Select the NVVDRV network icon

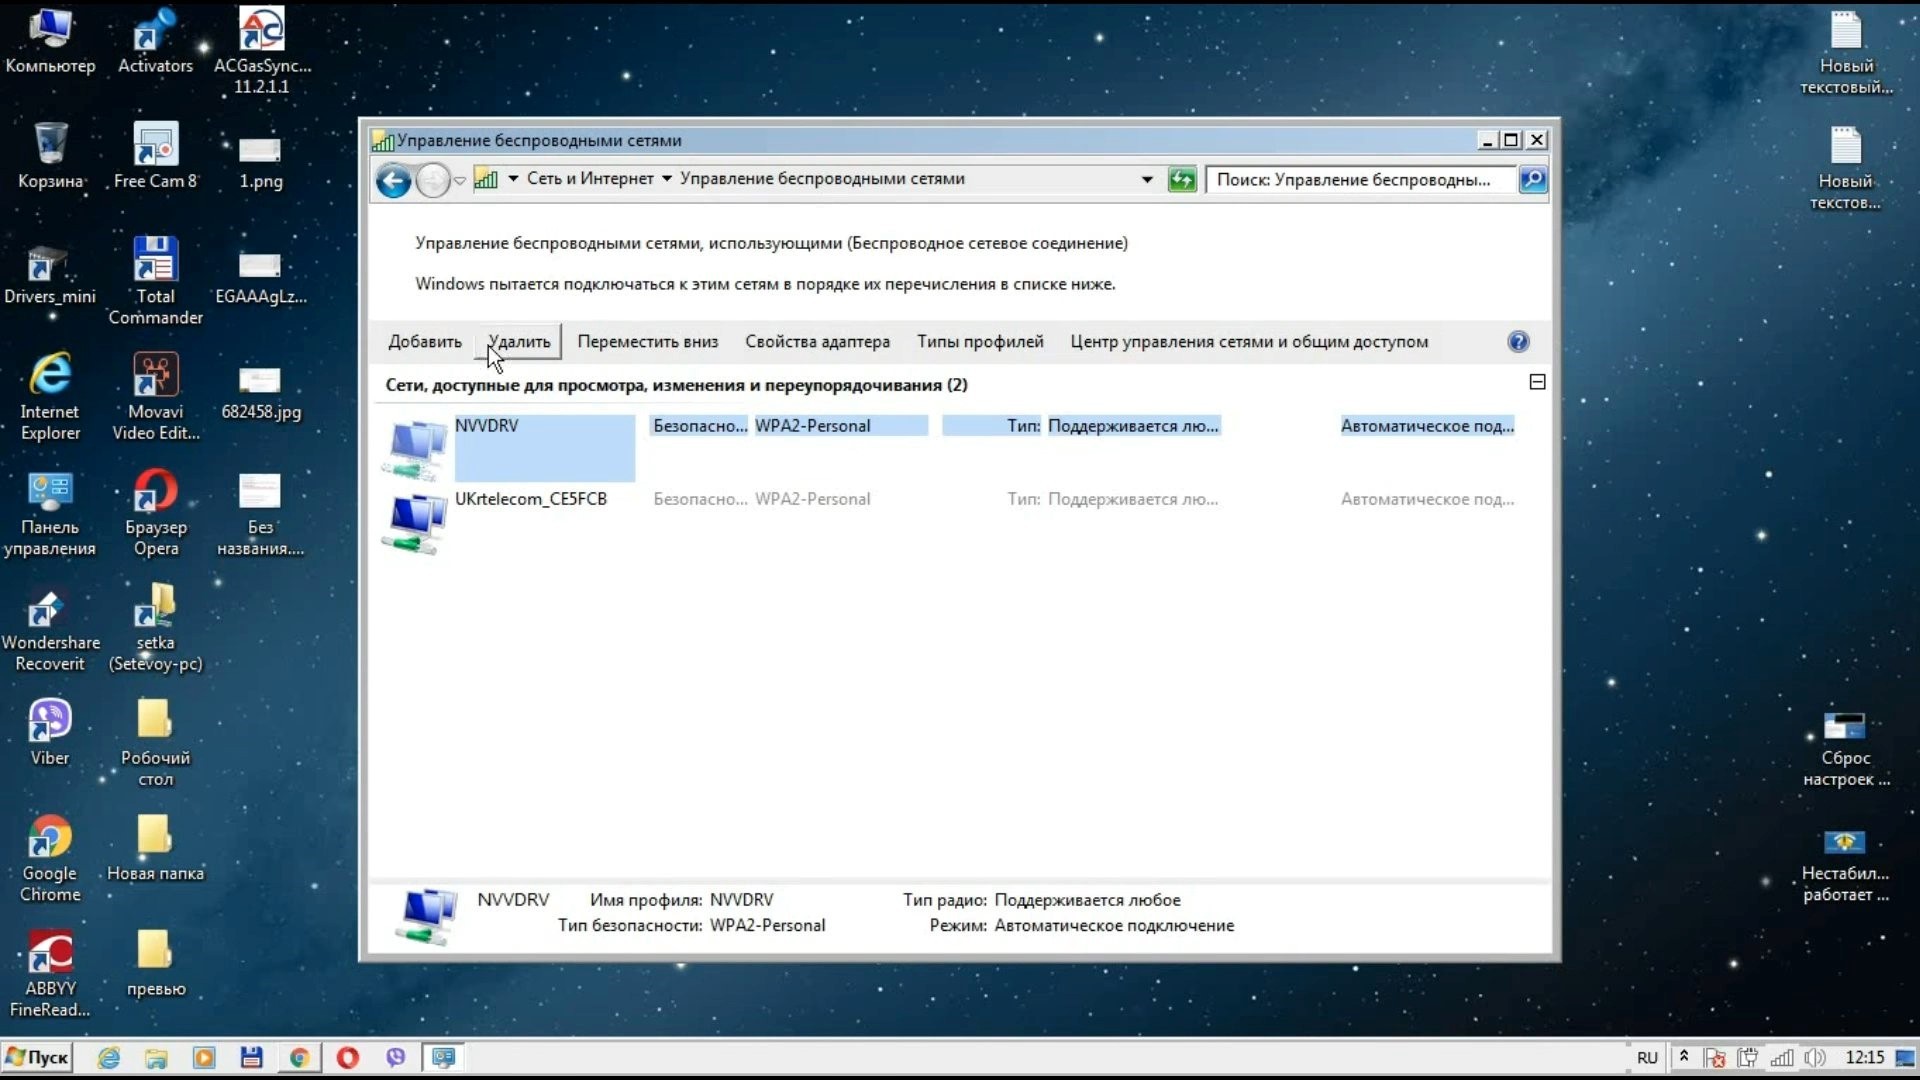click(415, 448)
